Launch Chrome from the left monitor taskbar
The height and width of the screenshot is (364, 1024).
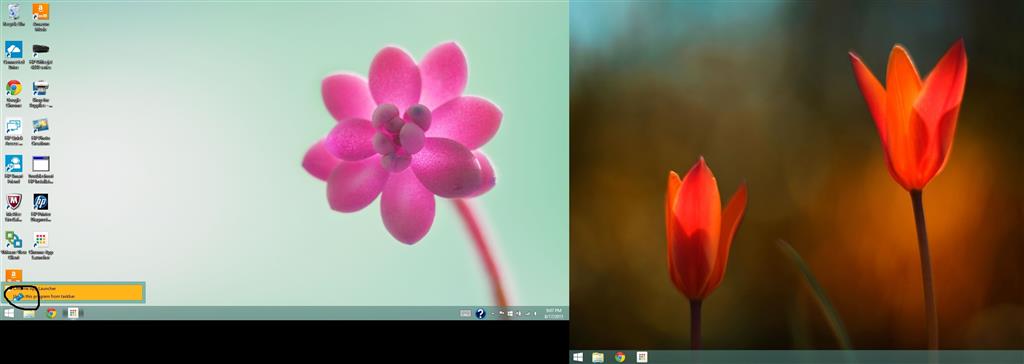(52, 313)
